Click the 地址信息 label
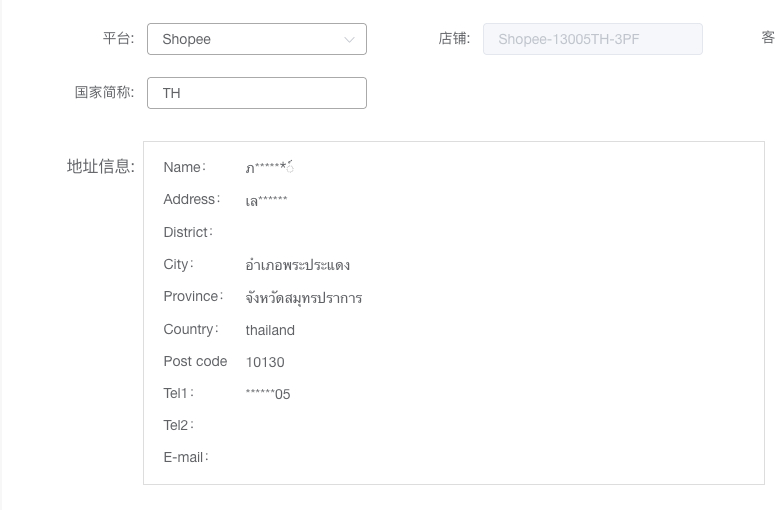 100,166
